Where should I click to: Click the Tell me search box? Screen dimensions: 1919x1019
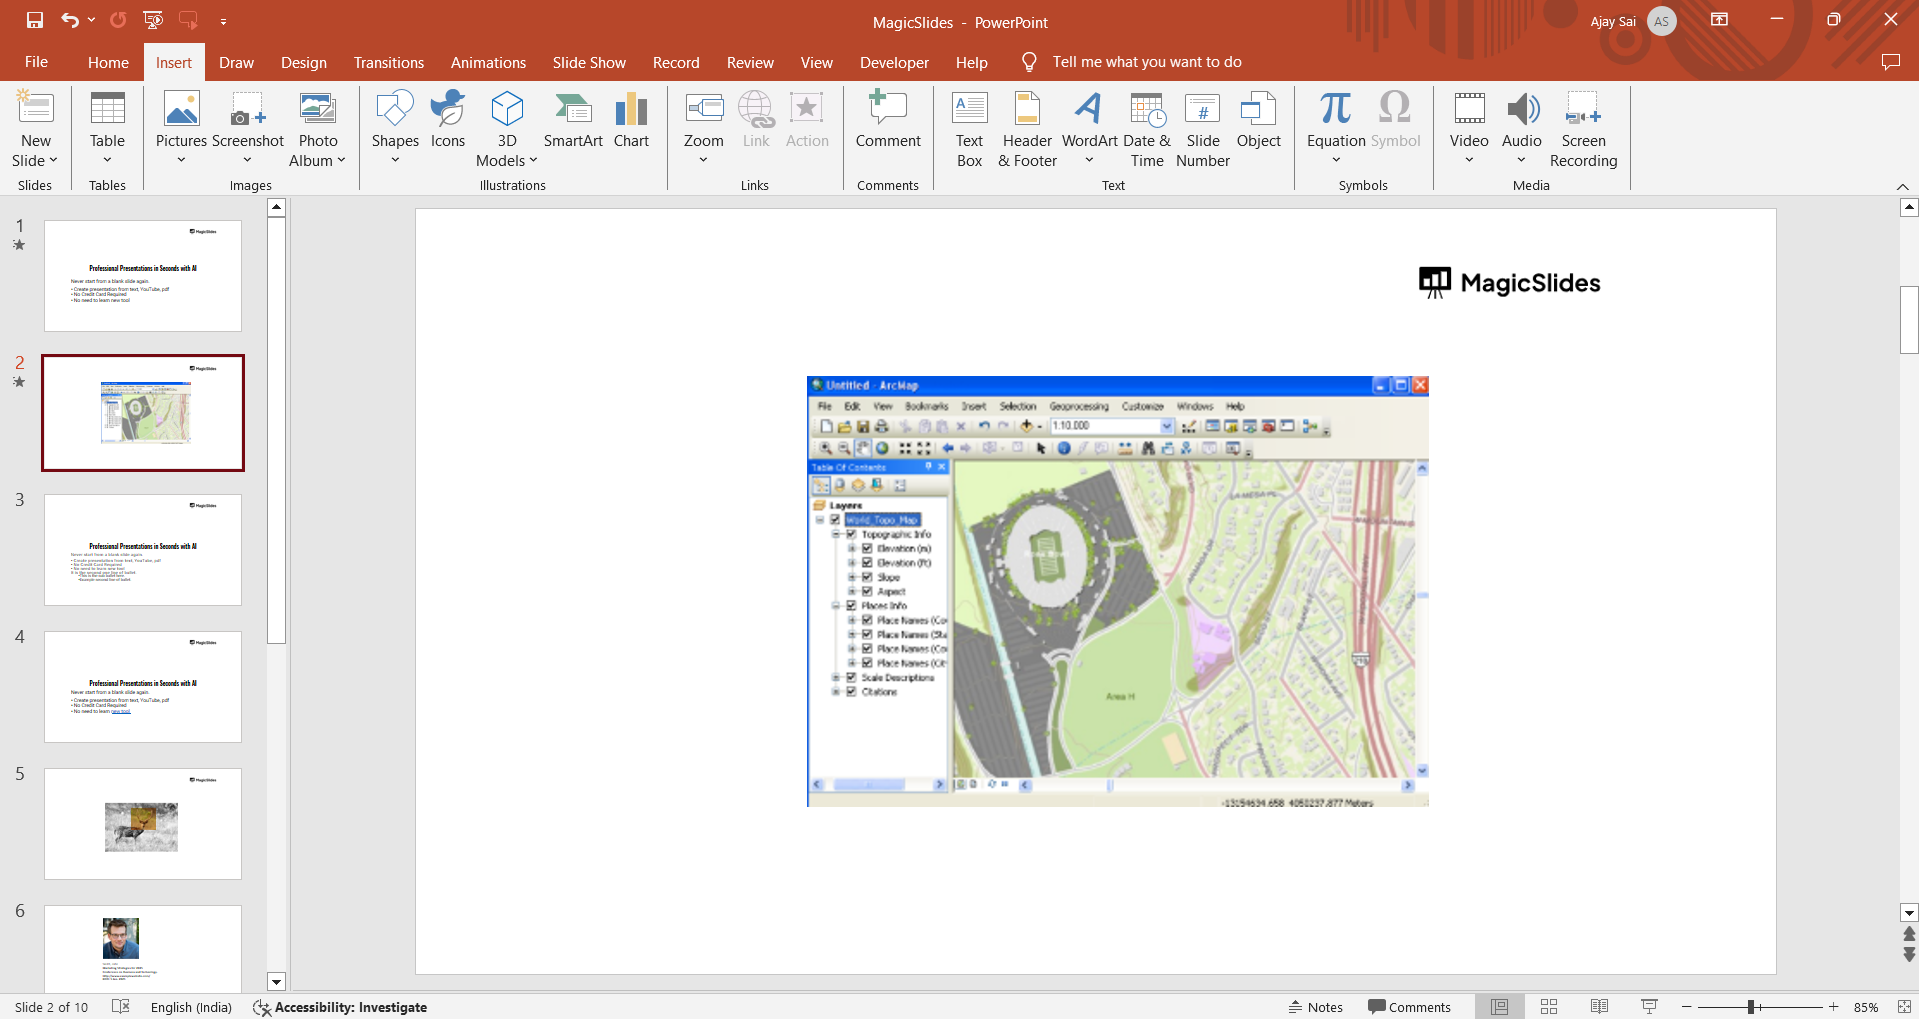click(x=1146, y=62)
